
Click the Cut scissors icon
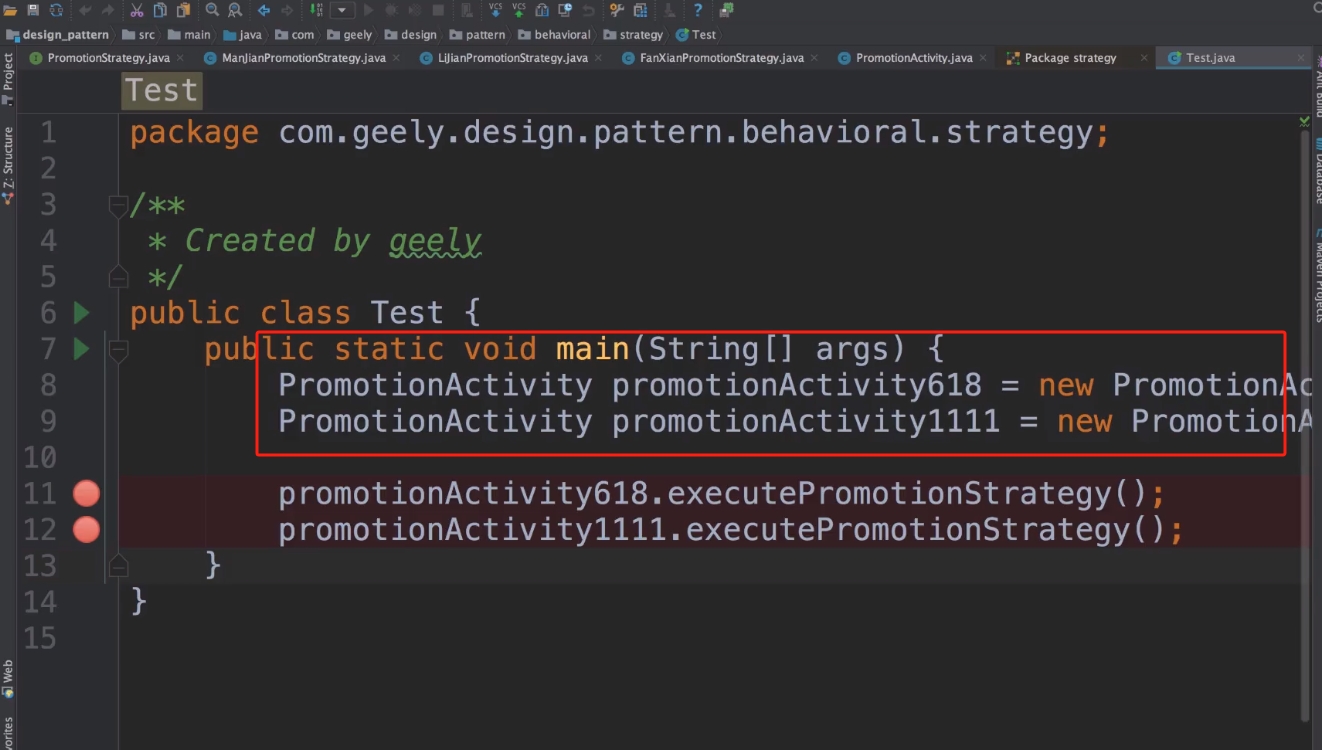click(137, 10)
